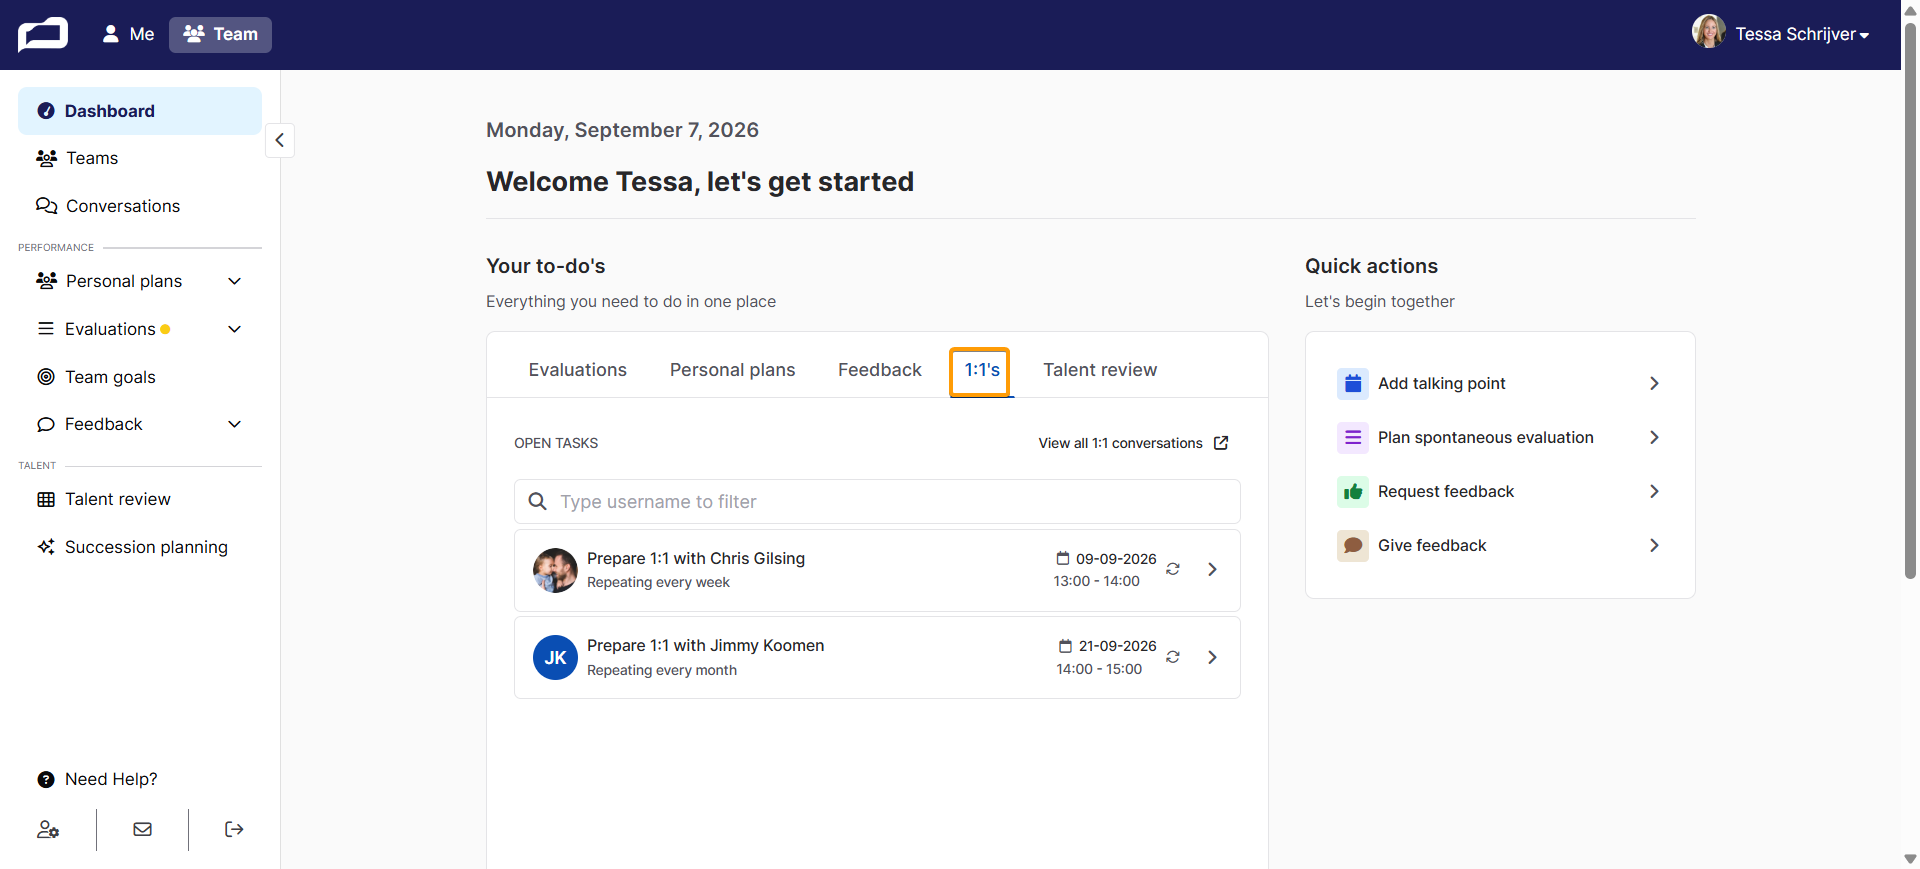
Task: Click View all 1:1 conversations link
Action: tap(1120, 443)
